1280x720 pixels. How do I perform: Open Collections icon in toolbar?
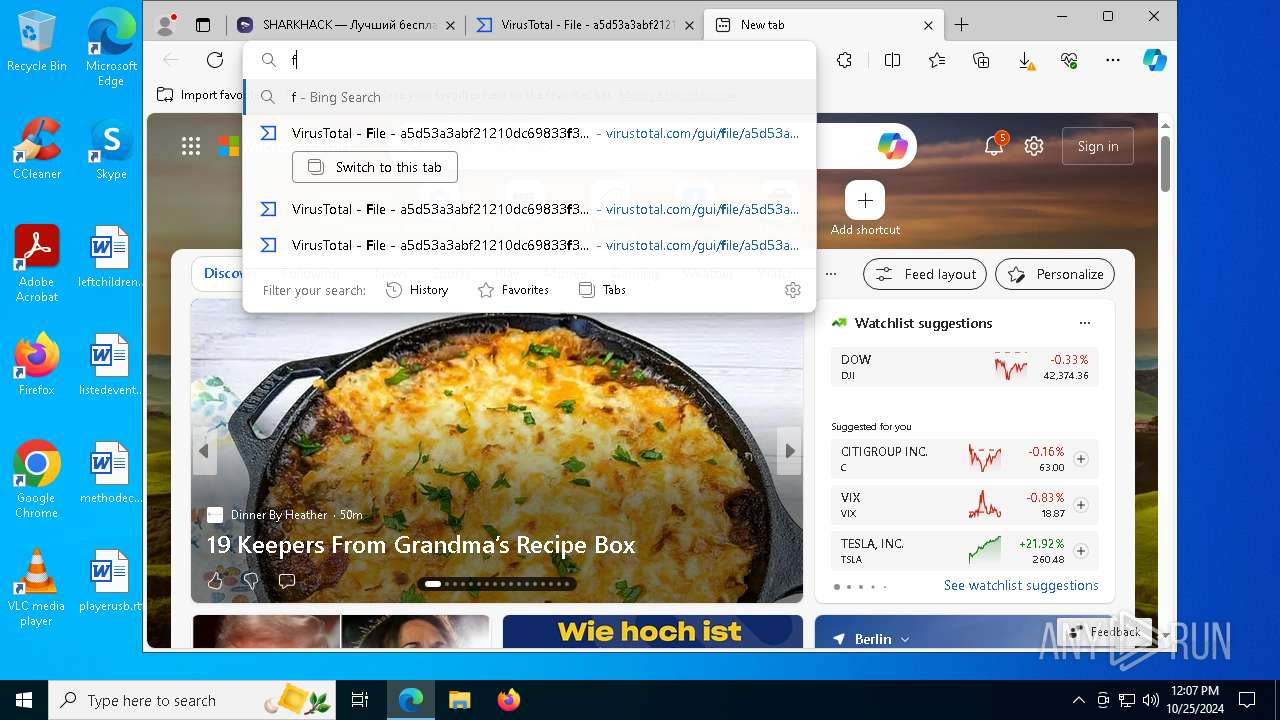(982, 60)
